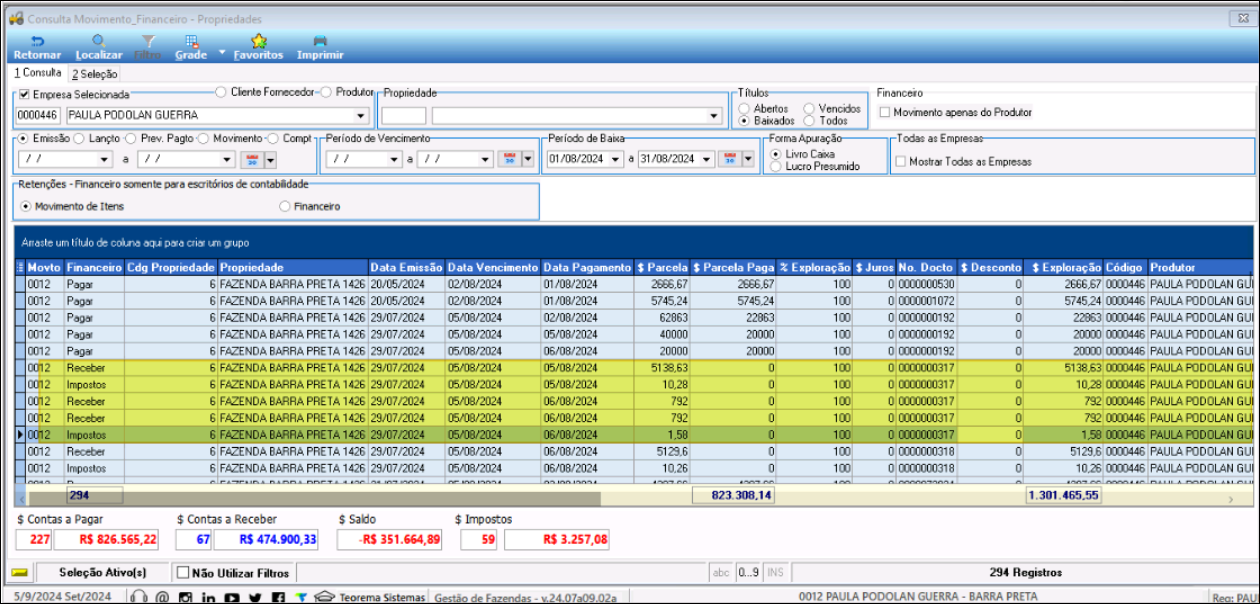The height and width of the screenshot is (604, 1260).
Task: Click the company code field 0000446
Action: [38, 115]
